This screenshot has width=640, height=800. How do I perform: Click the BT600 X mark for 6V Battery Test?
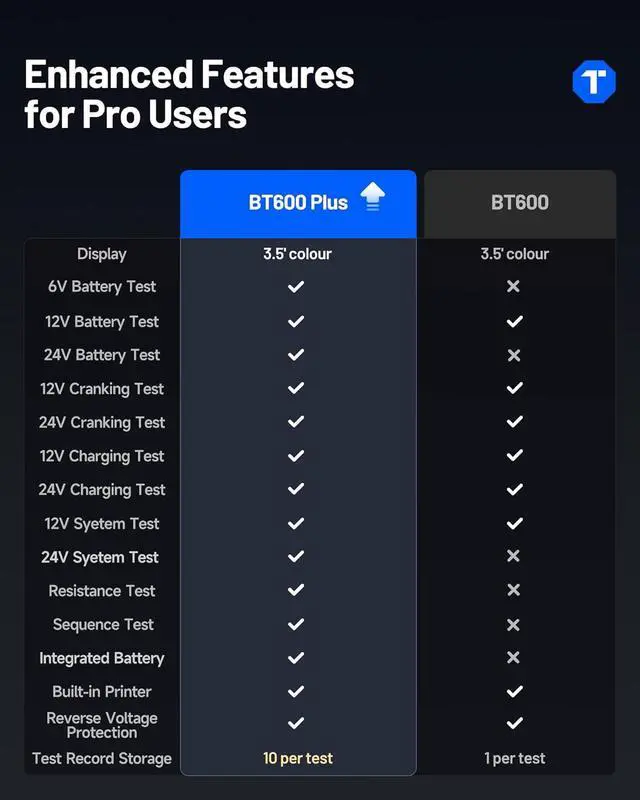tap(514, 287)
